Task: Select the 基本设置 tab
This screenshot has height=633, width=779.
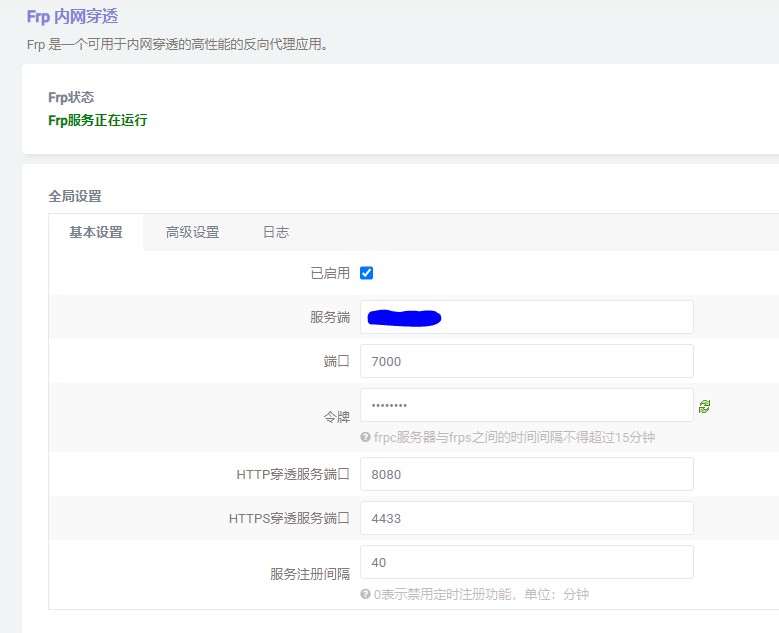Action: click(96, 232)
